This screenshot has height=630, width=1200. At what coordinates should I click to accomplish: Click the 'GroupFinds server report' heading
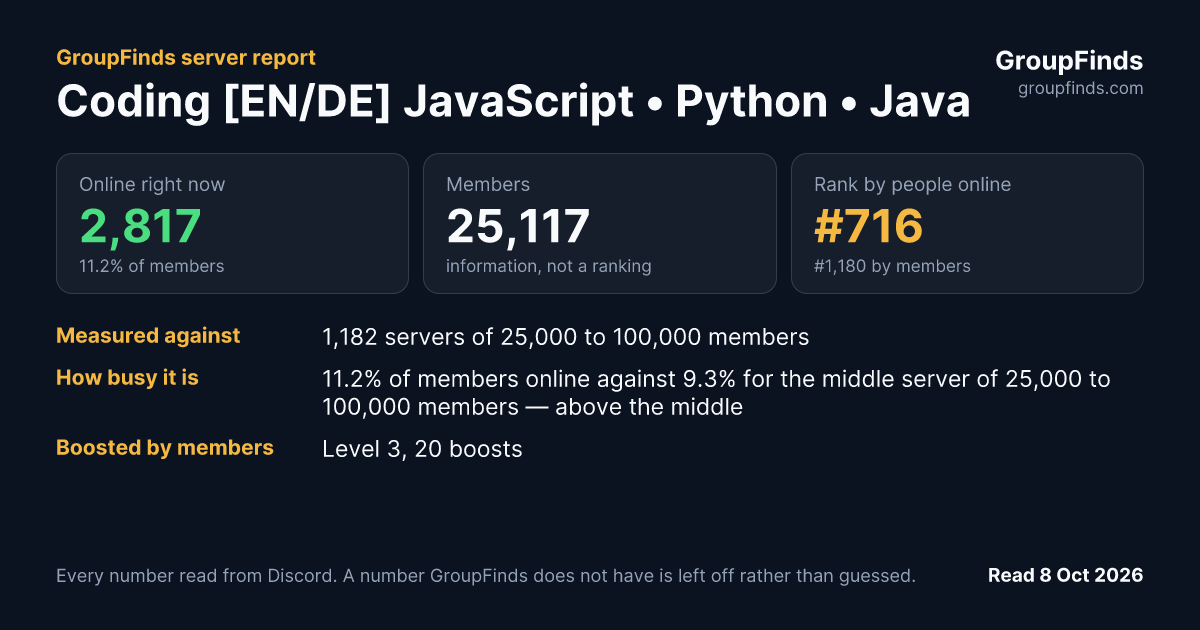(186, 57)
